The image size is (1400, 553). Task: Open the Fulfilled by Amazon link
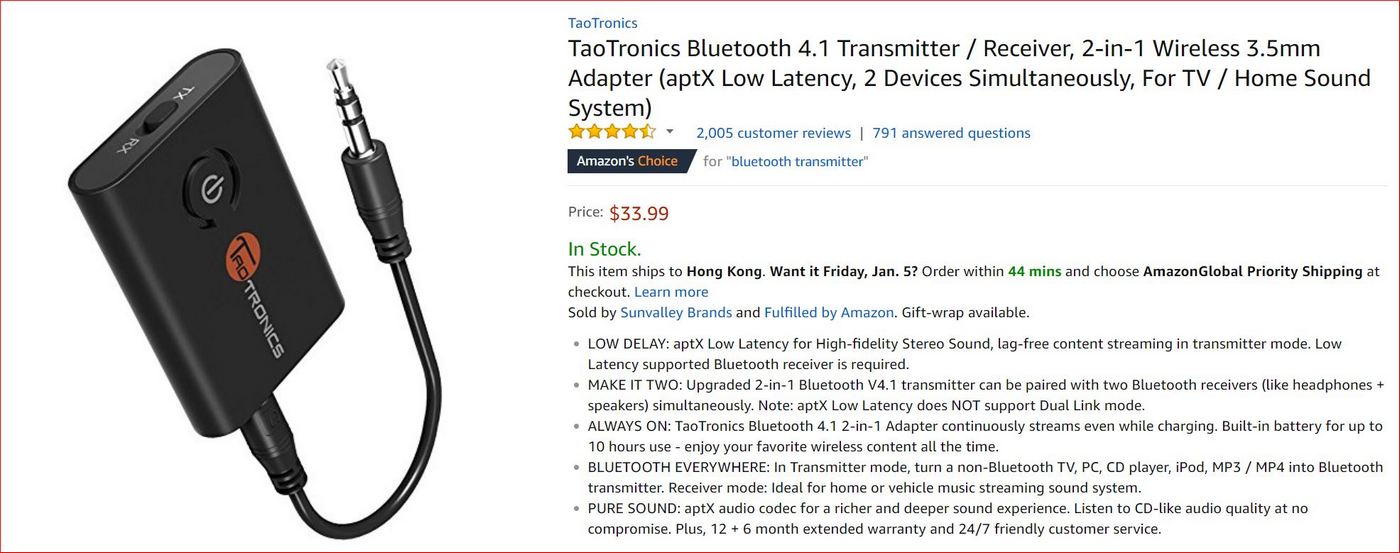click(829, 312)
